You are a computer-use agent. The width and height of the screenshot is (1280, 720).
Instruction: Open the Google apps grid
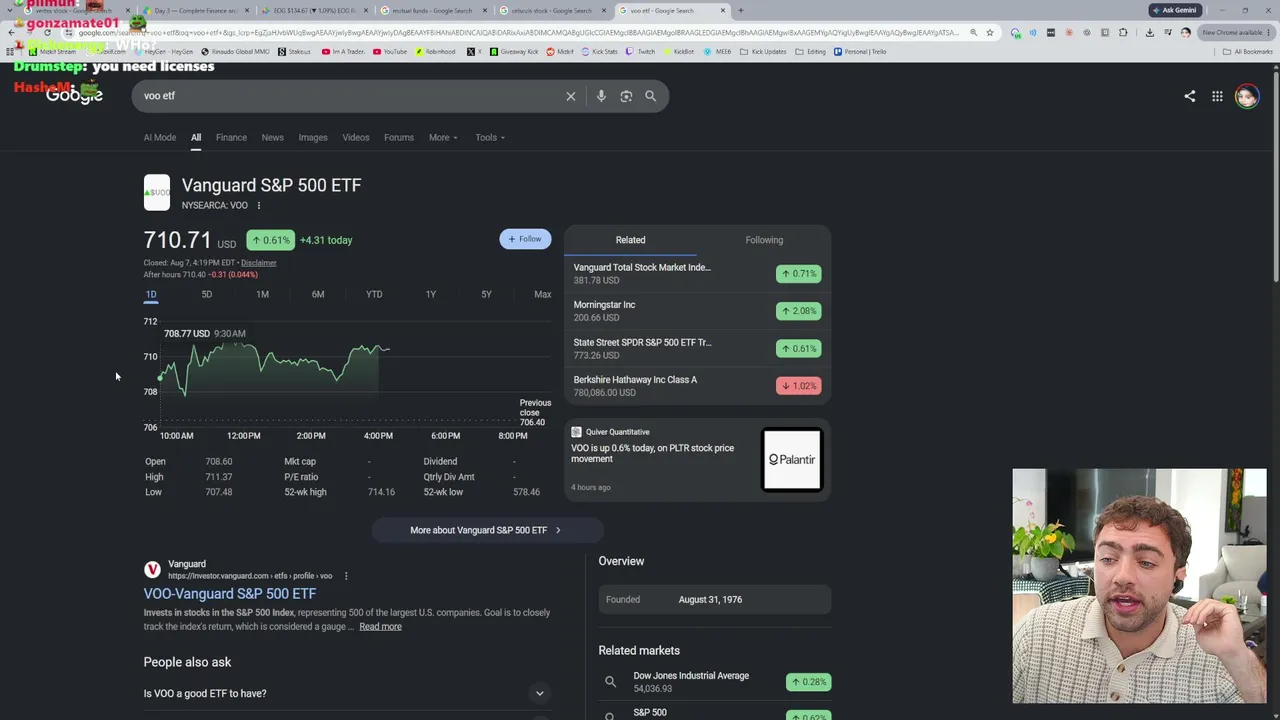pyautogui.click(x=1217, y=96)
